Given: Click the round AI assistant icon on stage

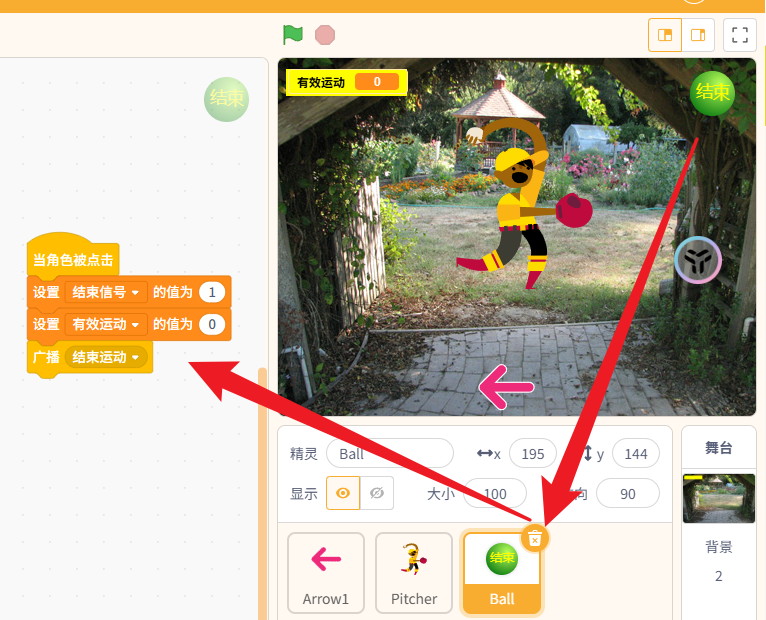Looking at the screenshot, I should coord(697,261).
